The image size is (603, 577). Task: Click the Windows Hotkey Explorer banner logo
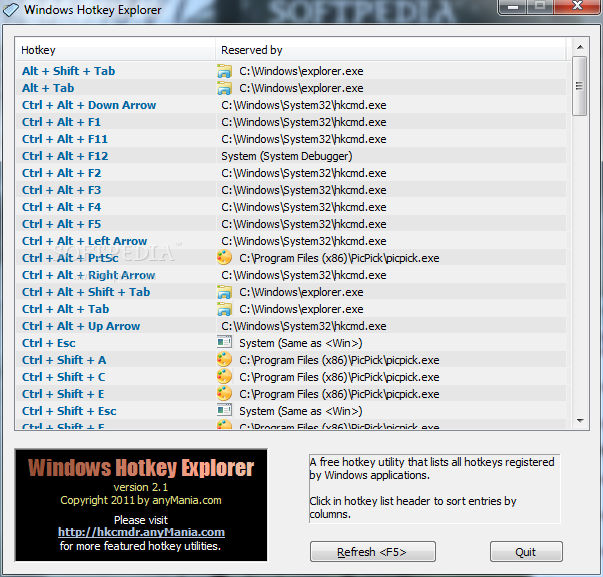click(141, 467)
